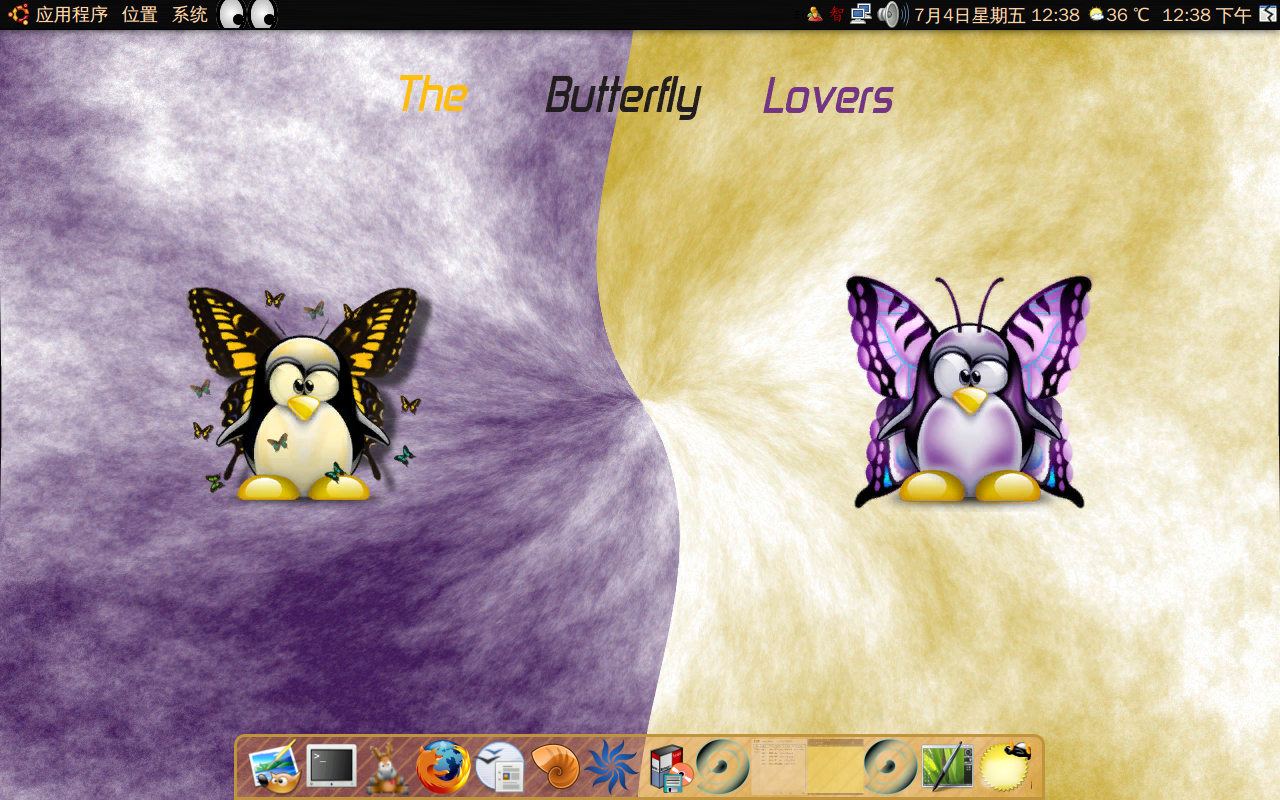1280x800 pixels.
Task: Open the 应用程序 applications menu
Action: 71,15
